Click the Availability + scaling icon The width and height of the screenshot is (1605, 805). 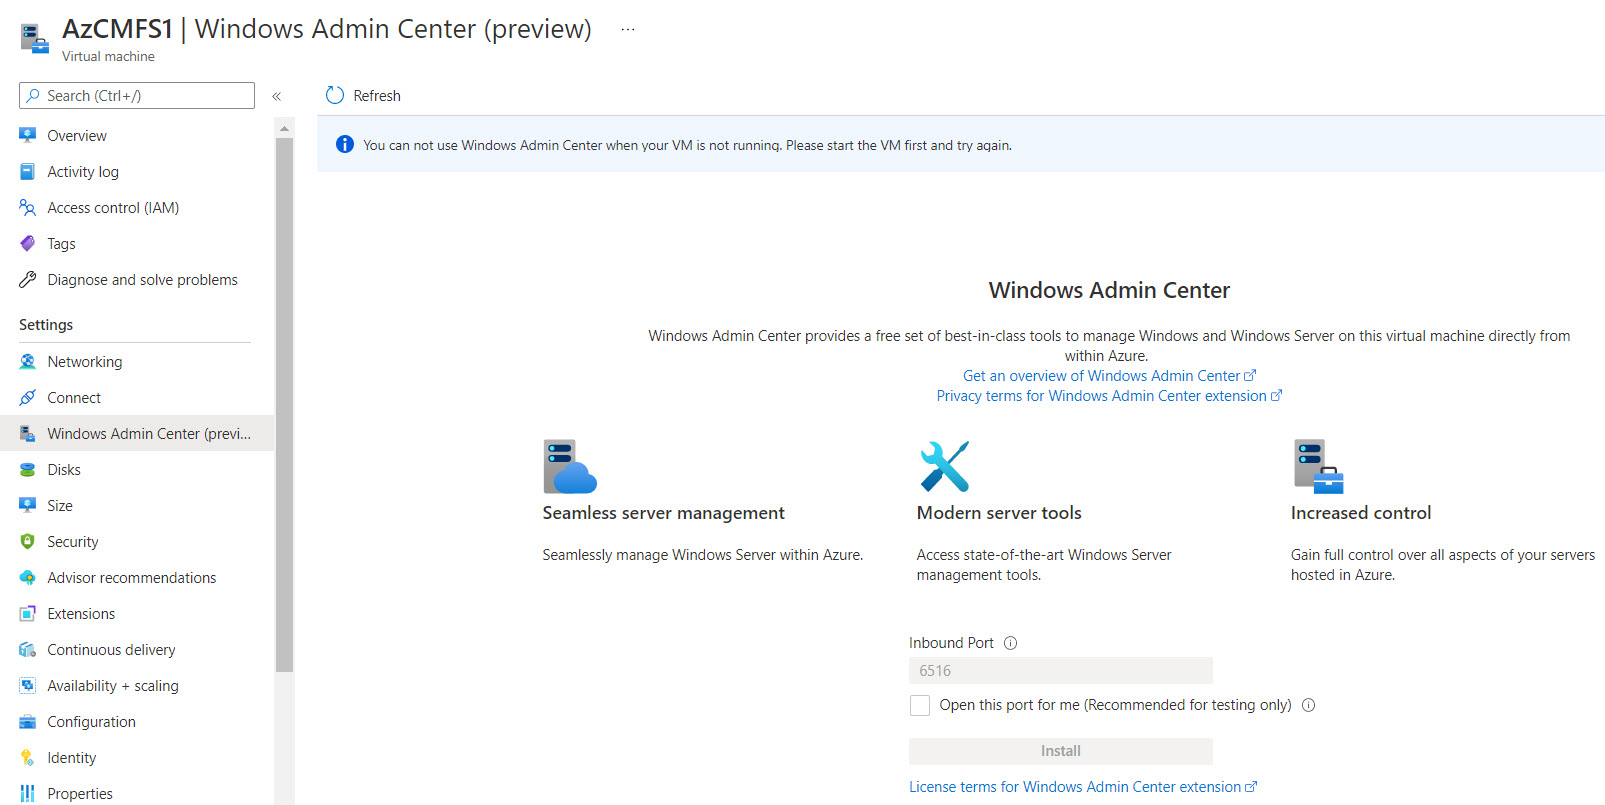28,685
